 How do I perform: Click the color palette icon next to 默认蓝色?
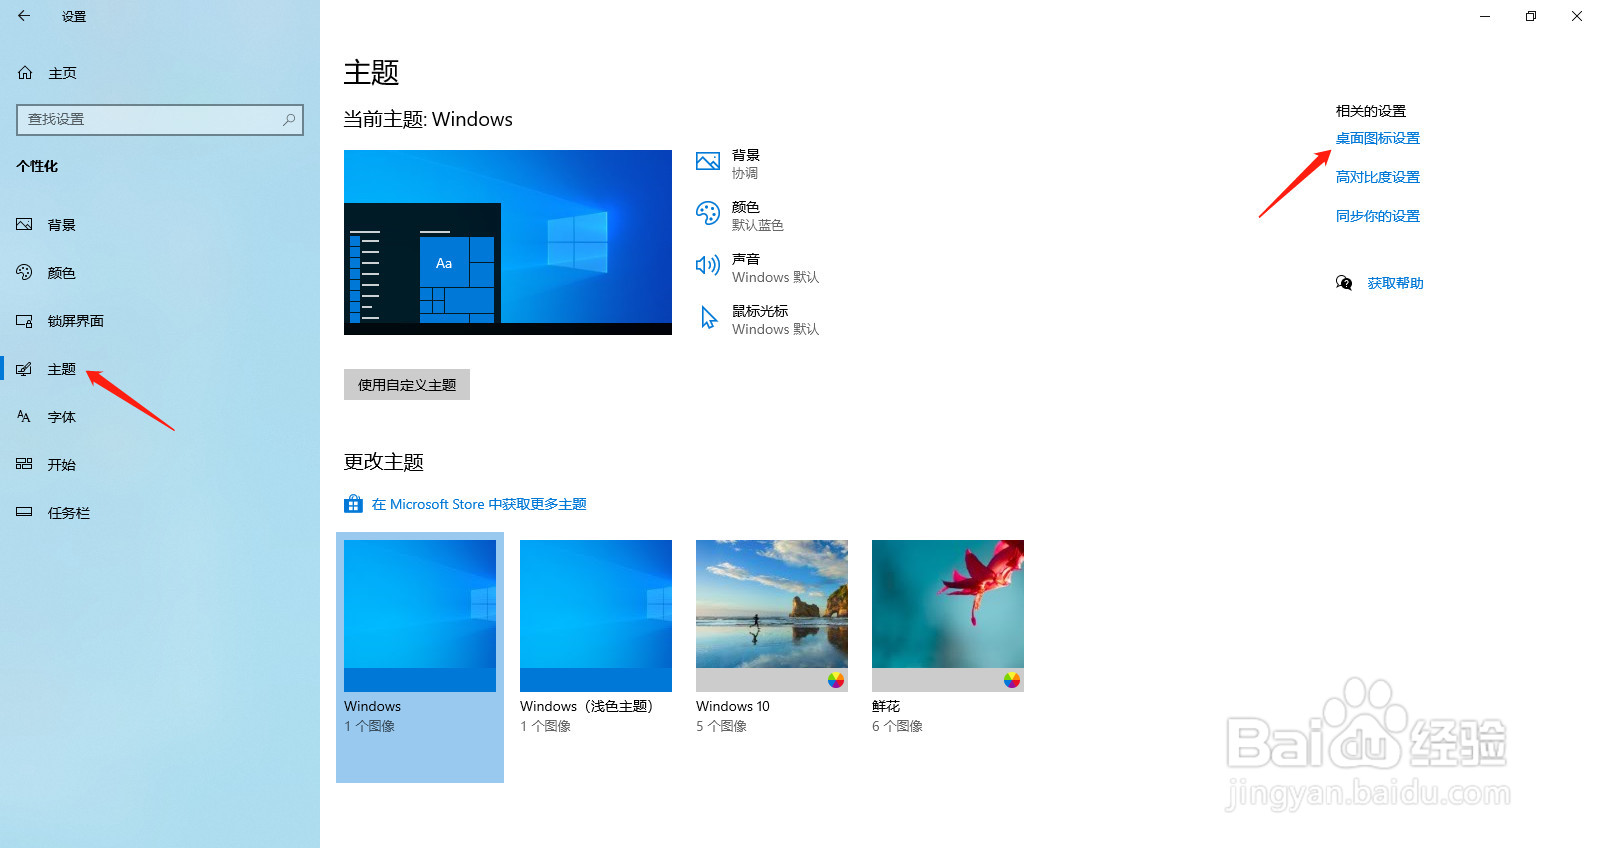coord(708,213)
